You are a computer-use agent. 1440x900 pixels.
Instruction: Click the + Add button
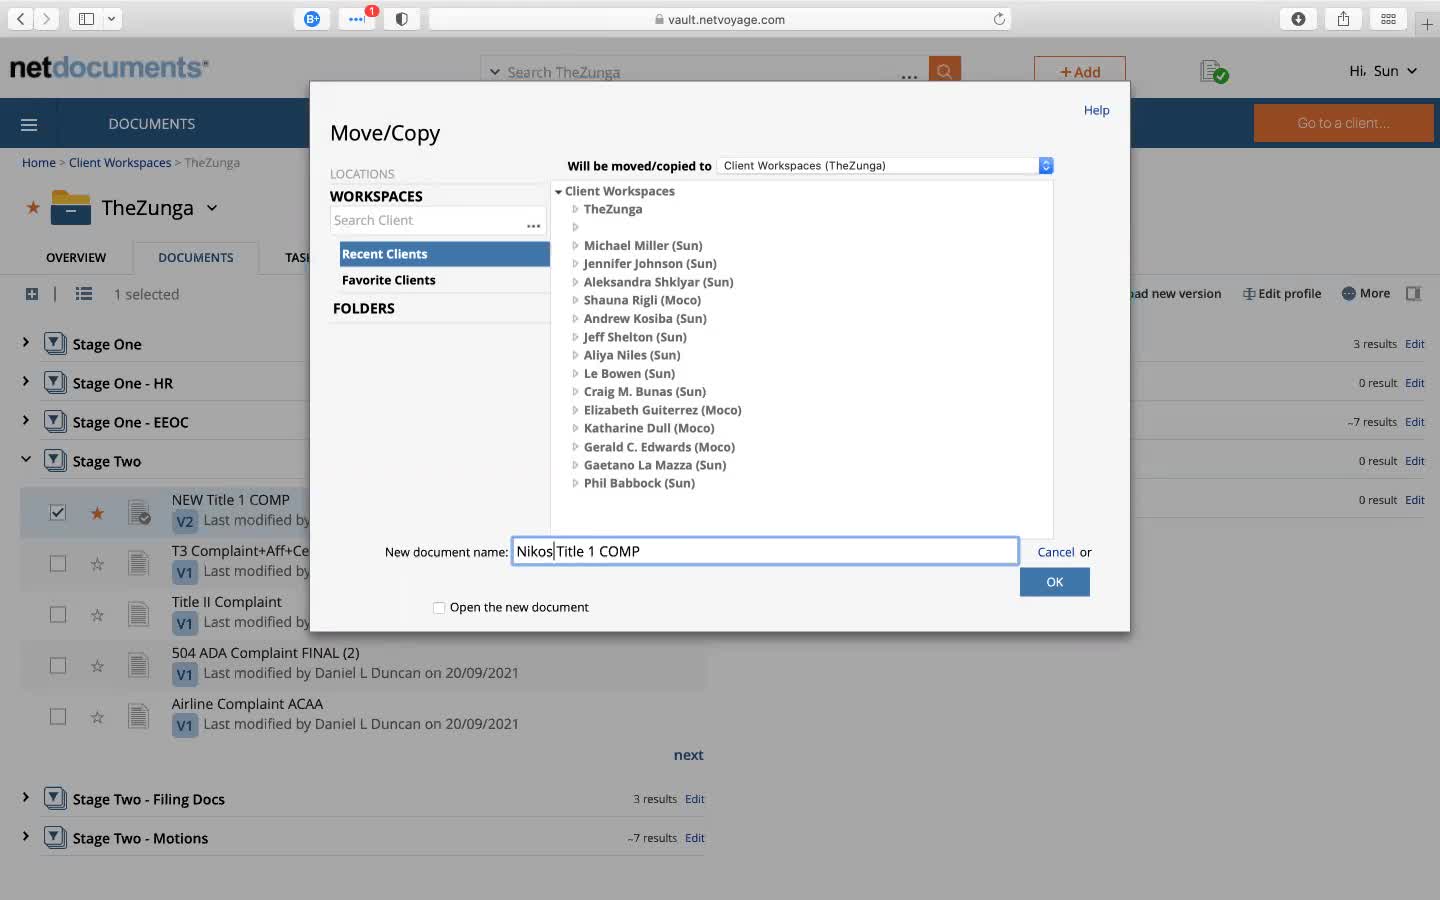[x=1079, y=70]
